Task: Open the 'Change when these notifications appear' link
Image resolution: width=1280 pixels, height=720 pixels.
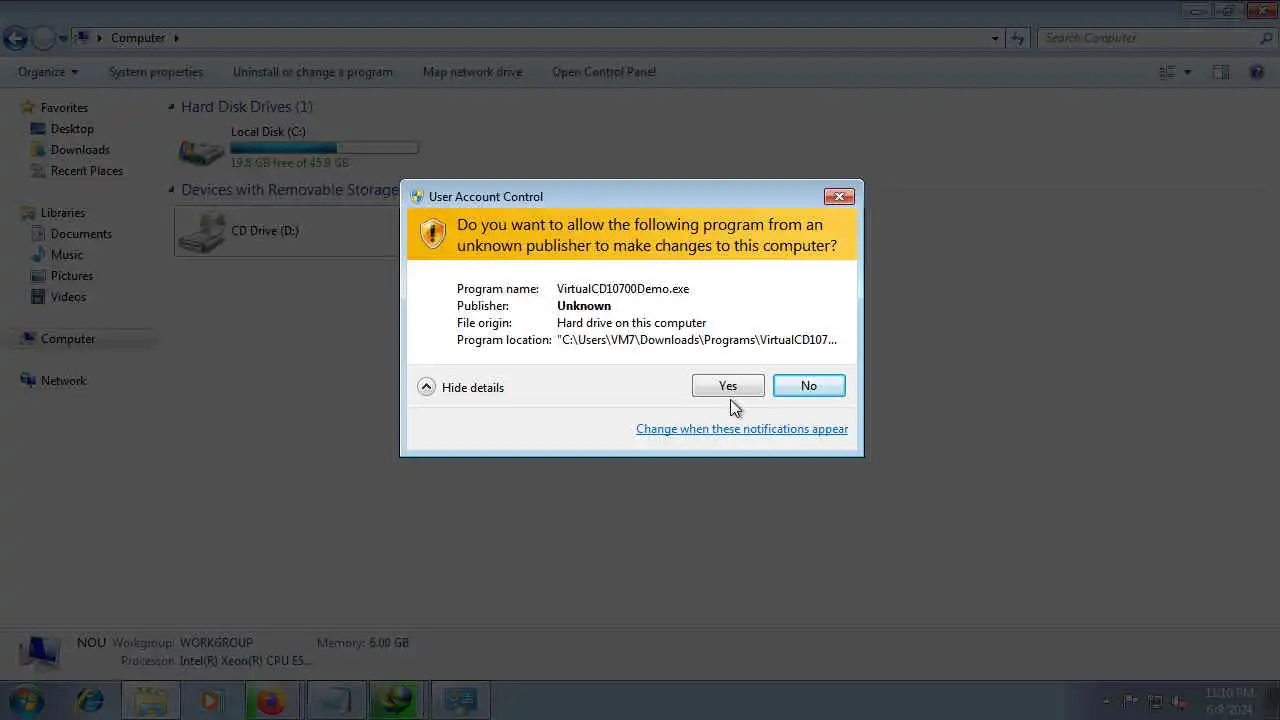Action: [x=742, y=429]
